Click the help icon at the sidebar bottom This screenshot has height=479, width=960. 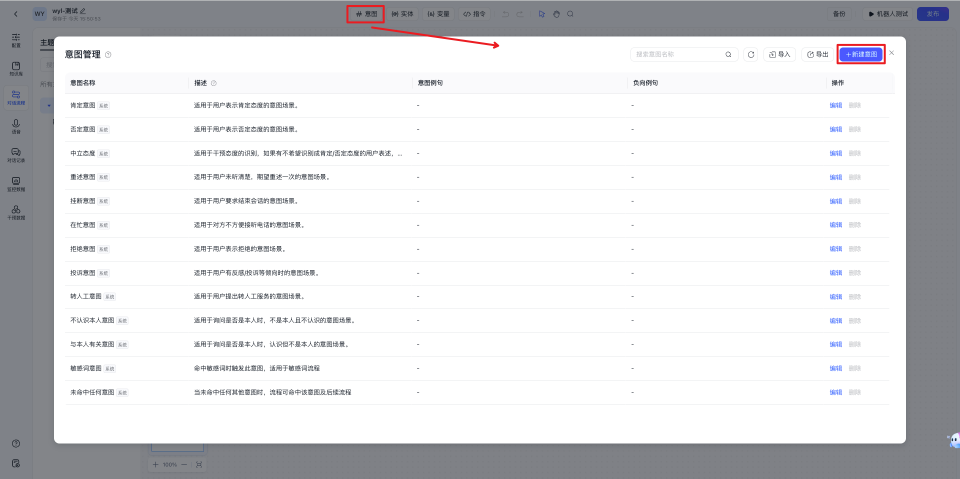pyautogui.click(x=16, y=443)
